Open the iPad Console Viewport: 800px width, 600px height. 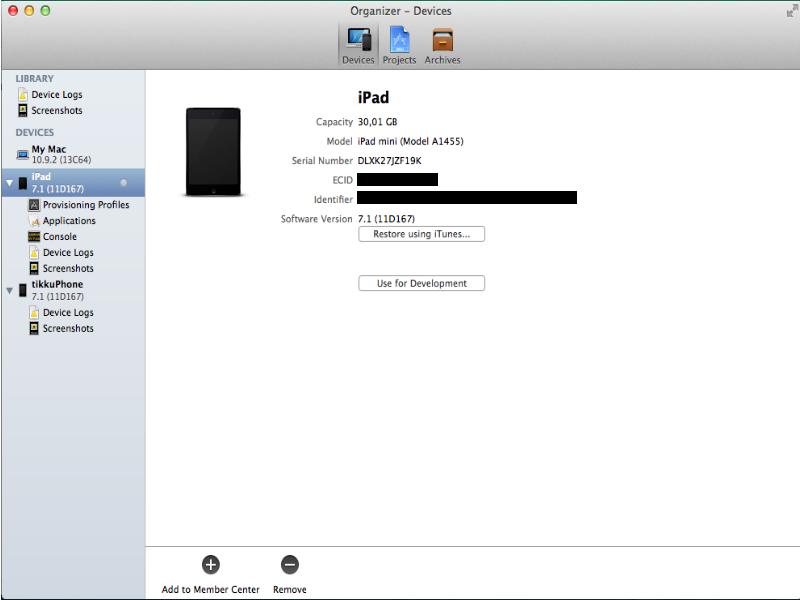[x=60, y=236]
